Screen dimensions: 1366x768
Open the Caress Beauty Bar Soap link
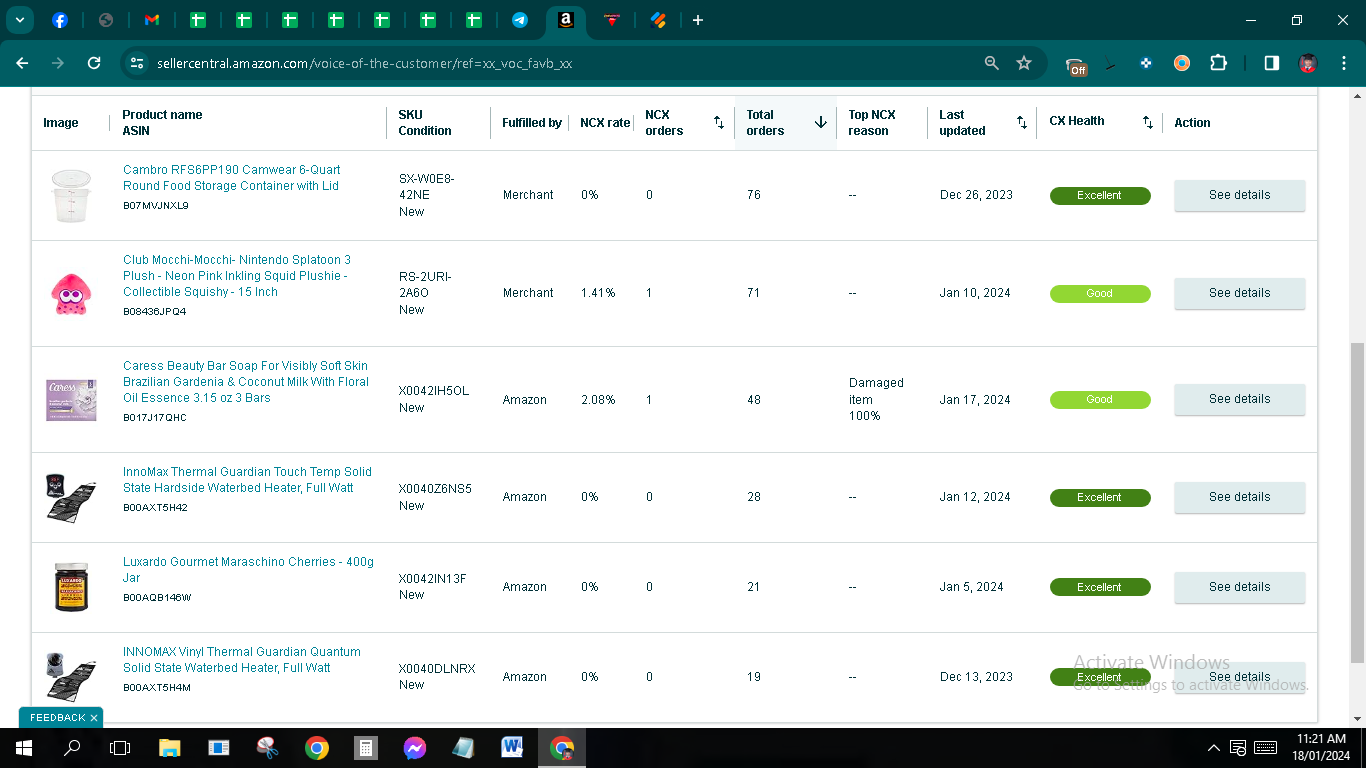(246, 382)
